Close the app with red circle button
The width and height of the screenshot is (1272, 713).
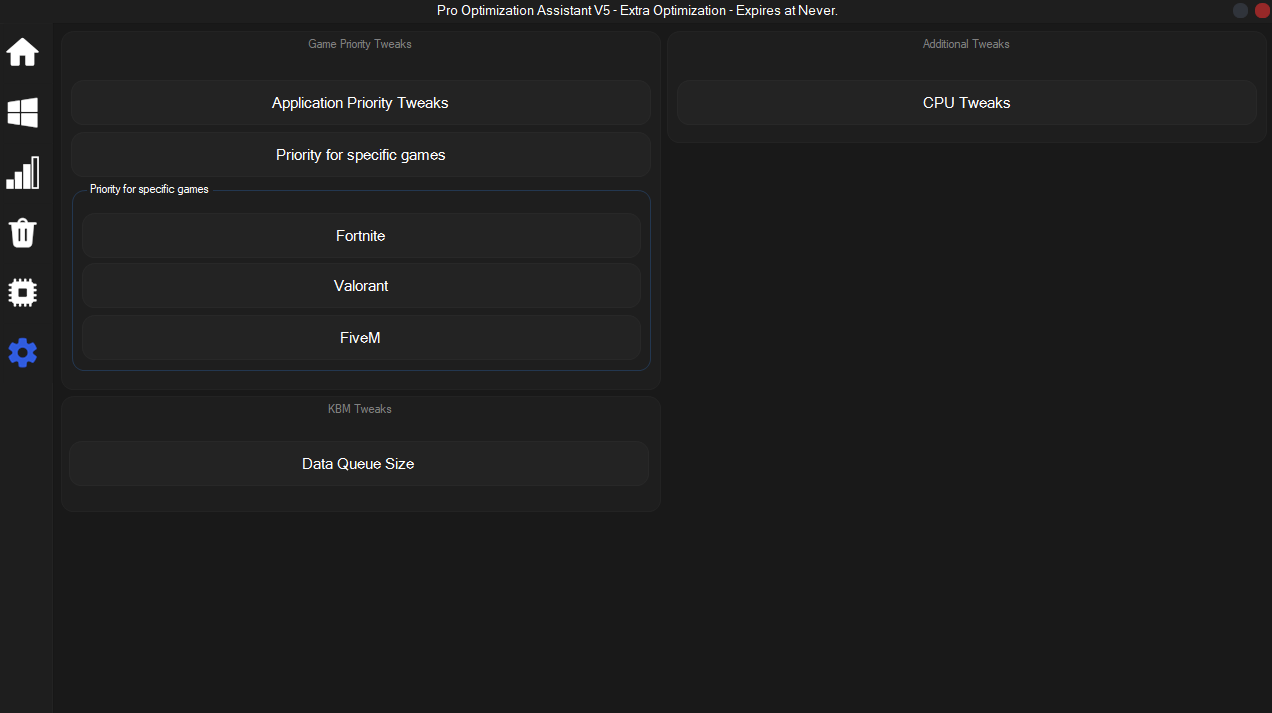[x=1262, y=10]
